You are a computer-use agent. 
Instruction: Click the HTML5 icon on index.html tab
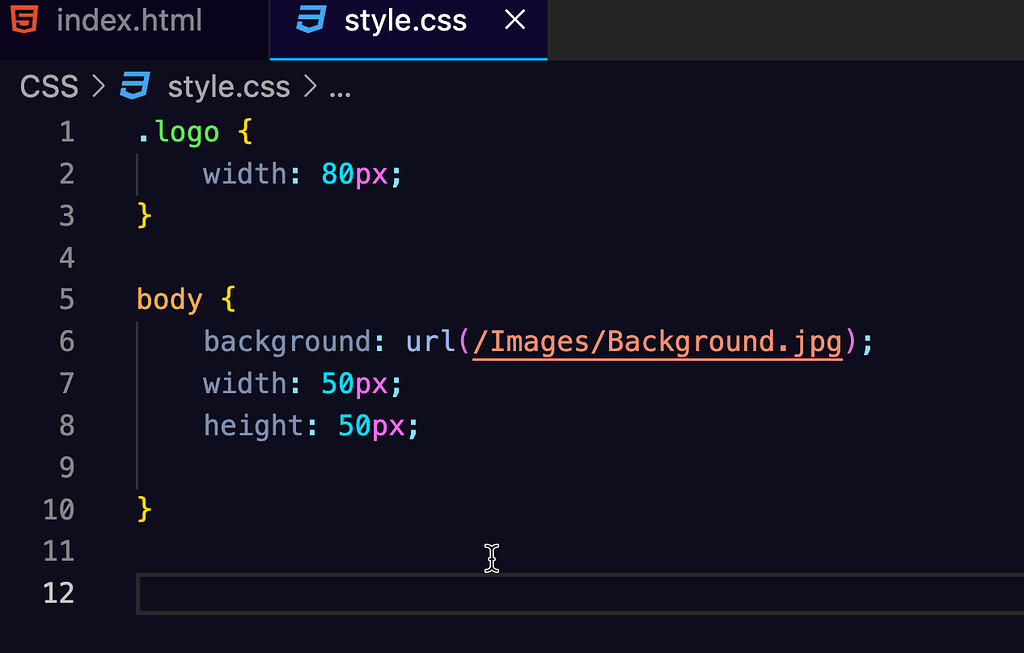pyautogui.click(x=22, y=20)
